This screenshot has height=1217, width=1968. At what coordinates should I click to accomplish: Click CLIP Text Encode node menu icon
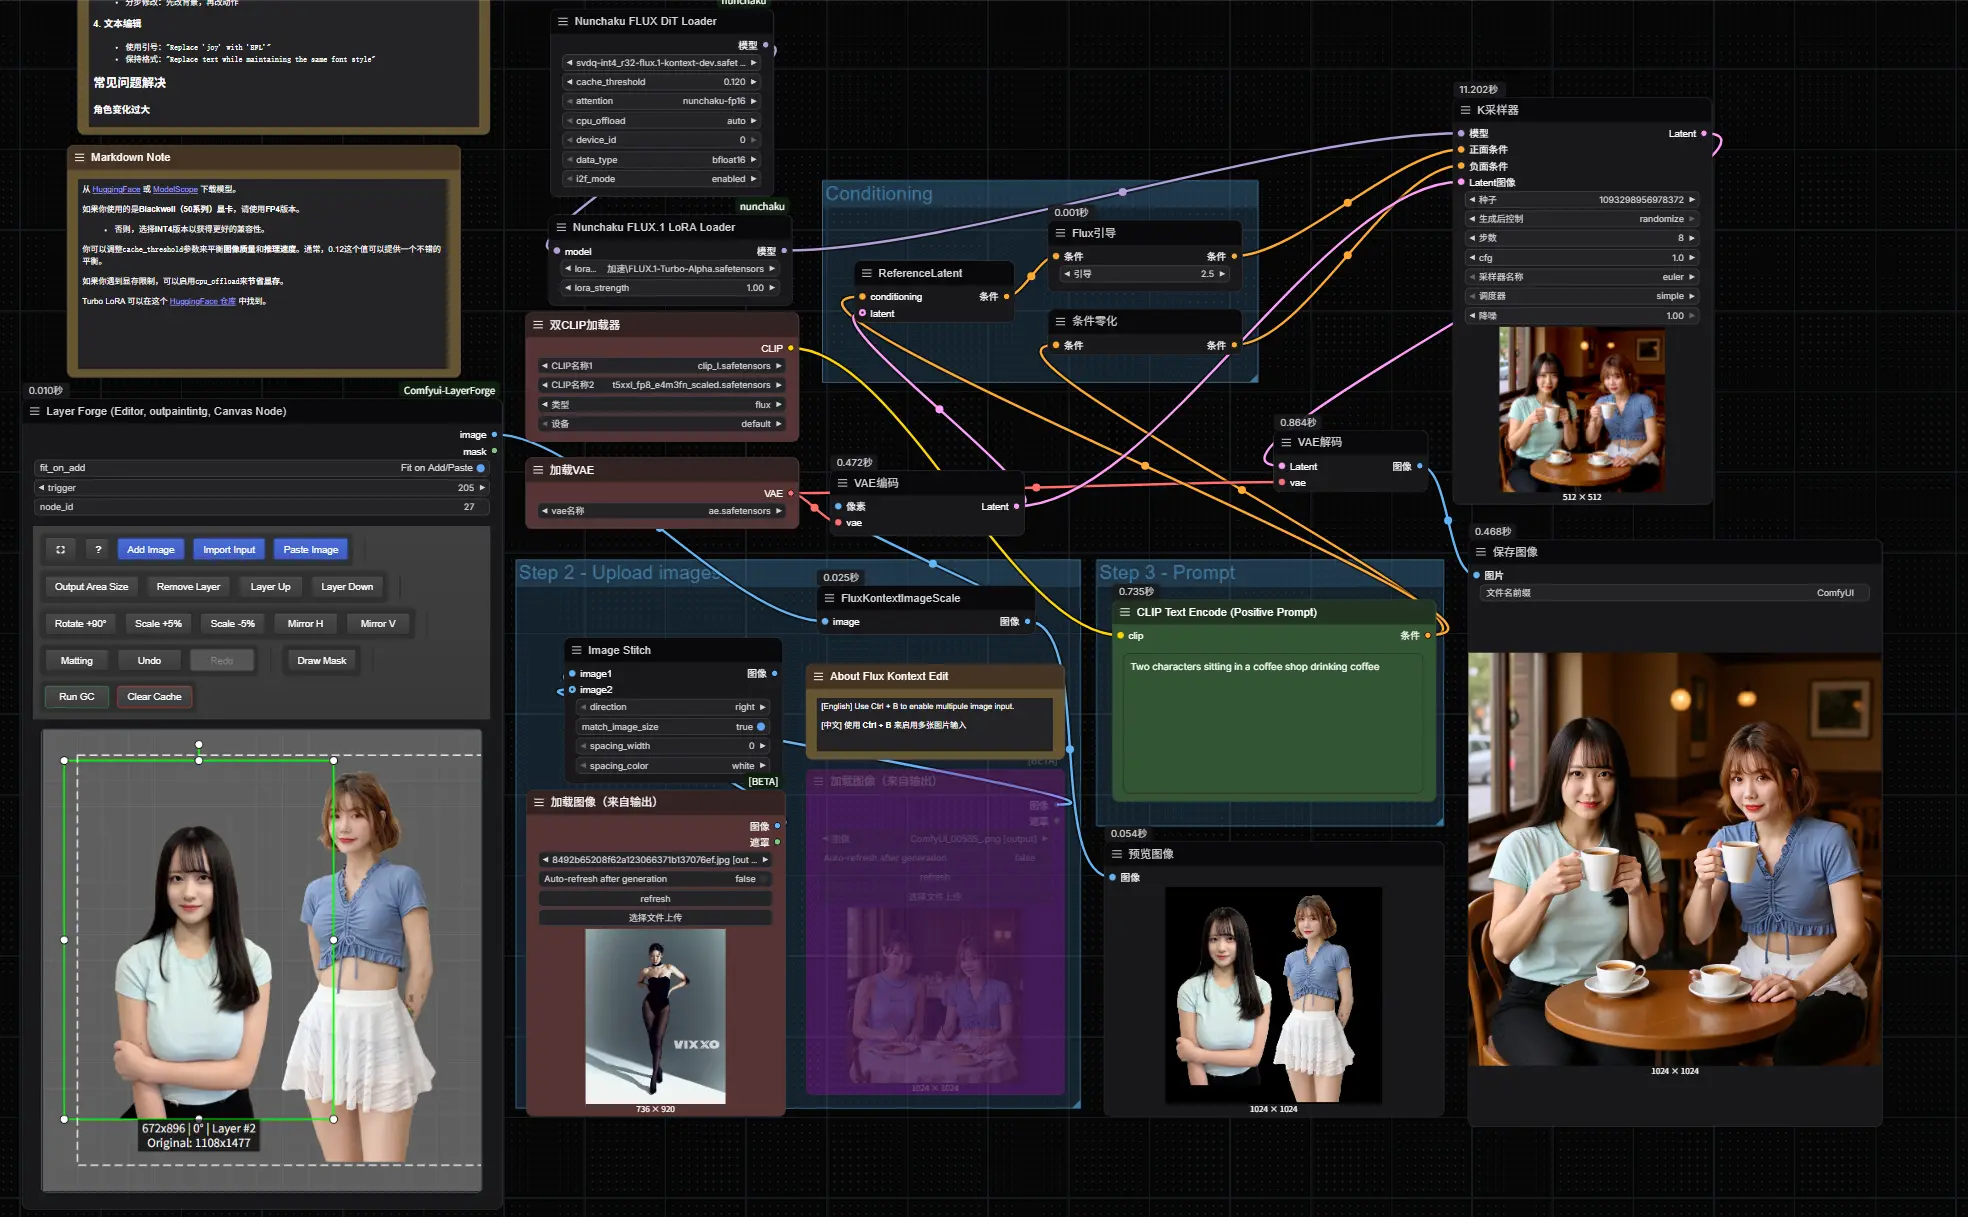click(1125, 612)
